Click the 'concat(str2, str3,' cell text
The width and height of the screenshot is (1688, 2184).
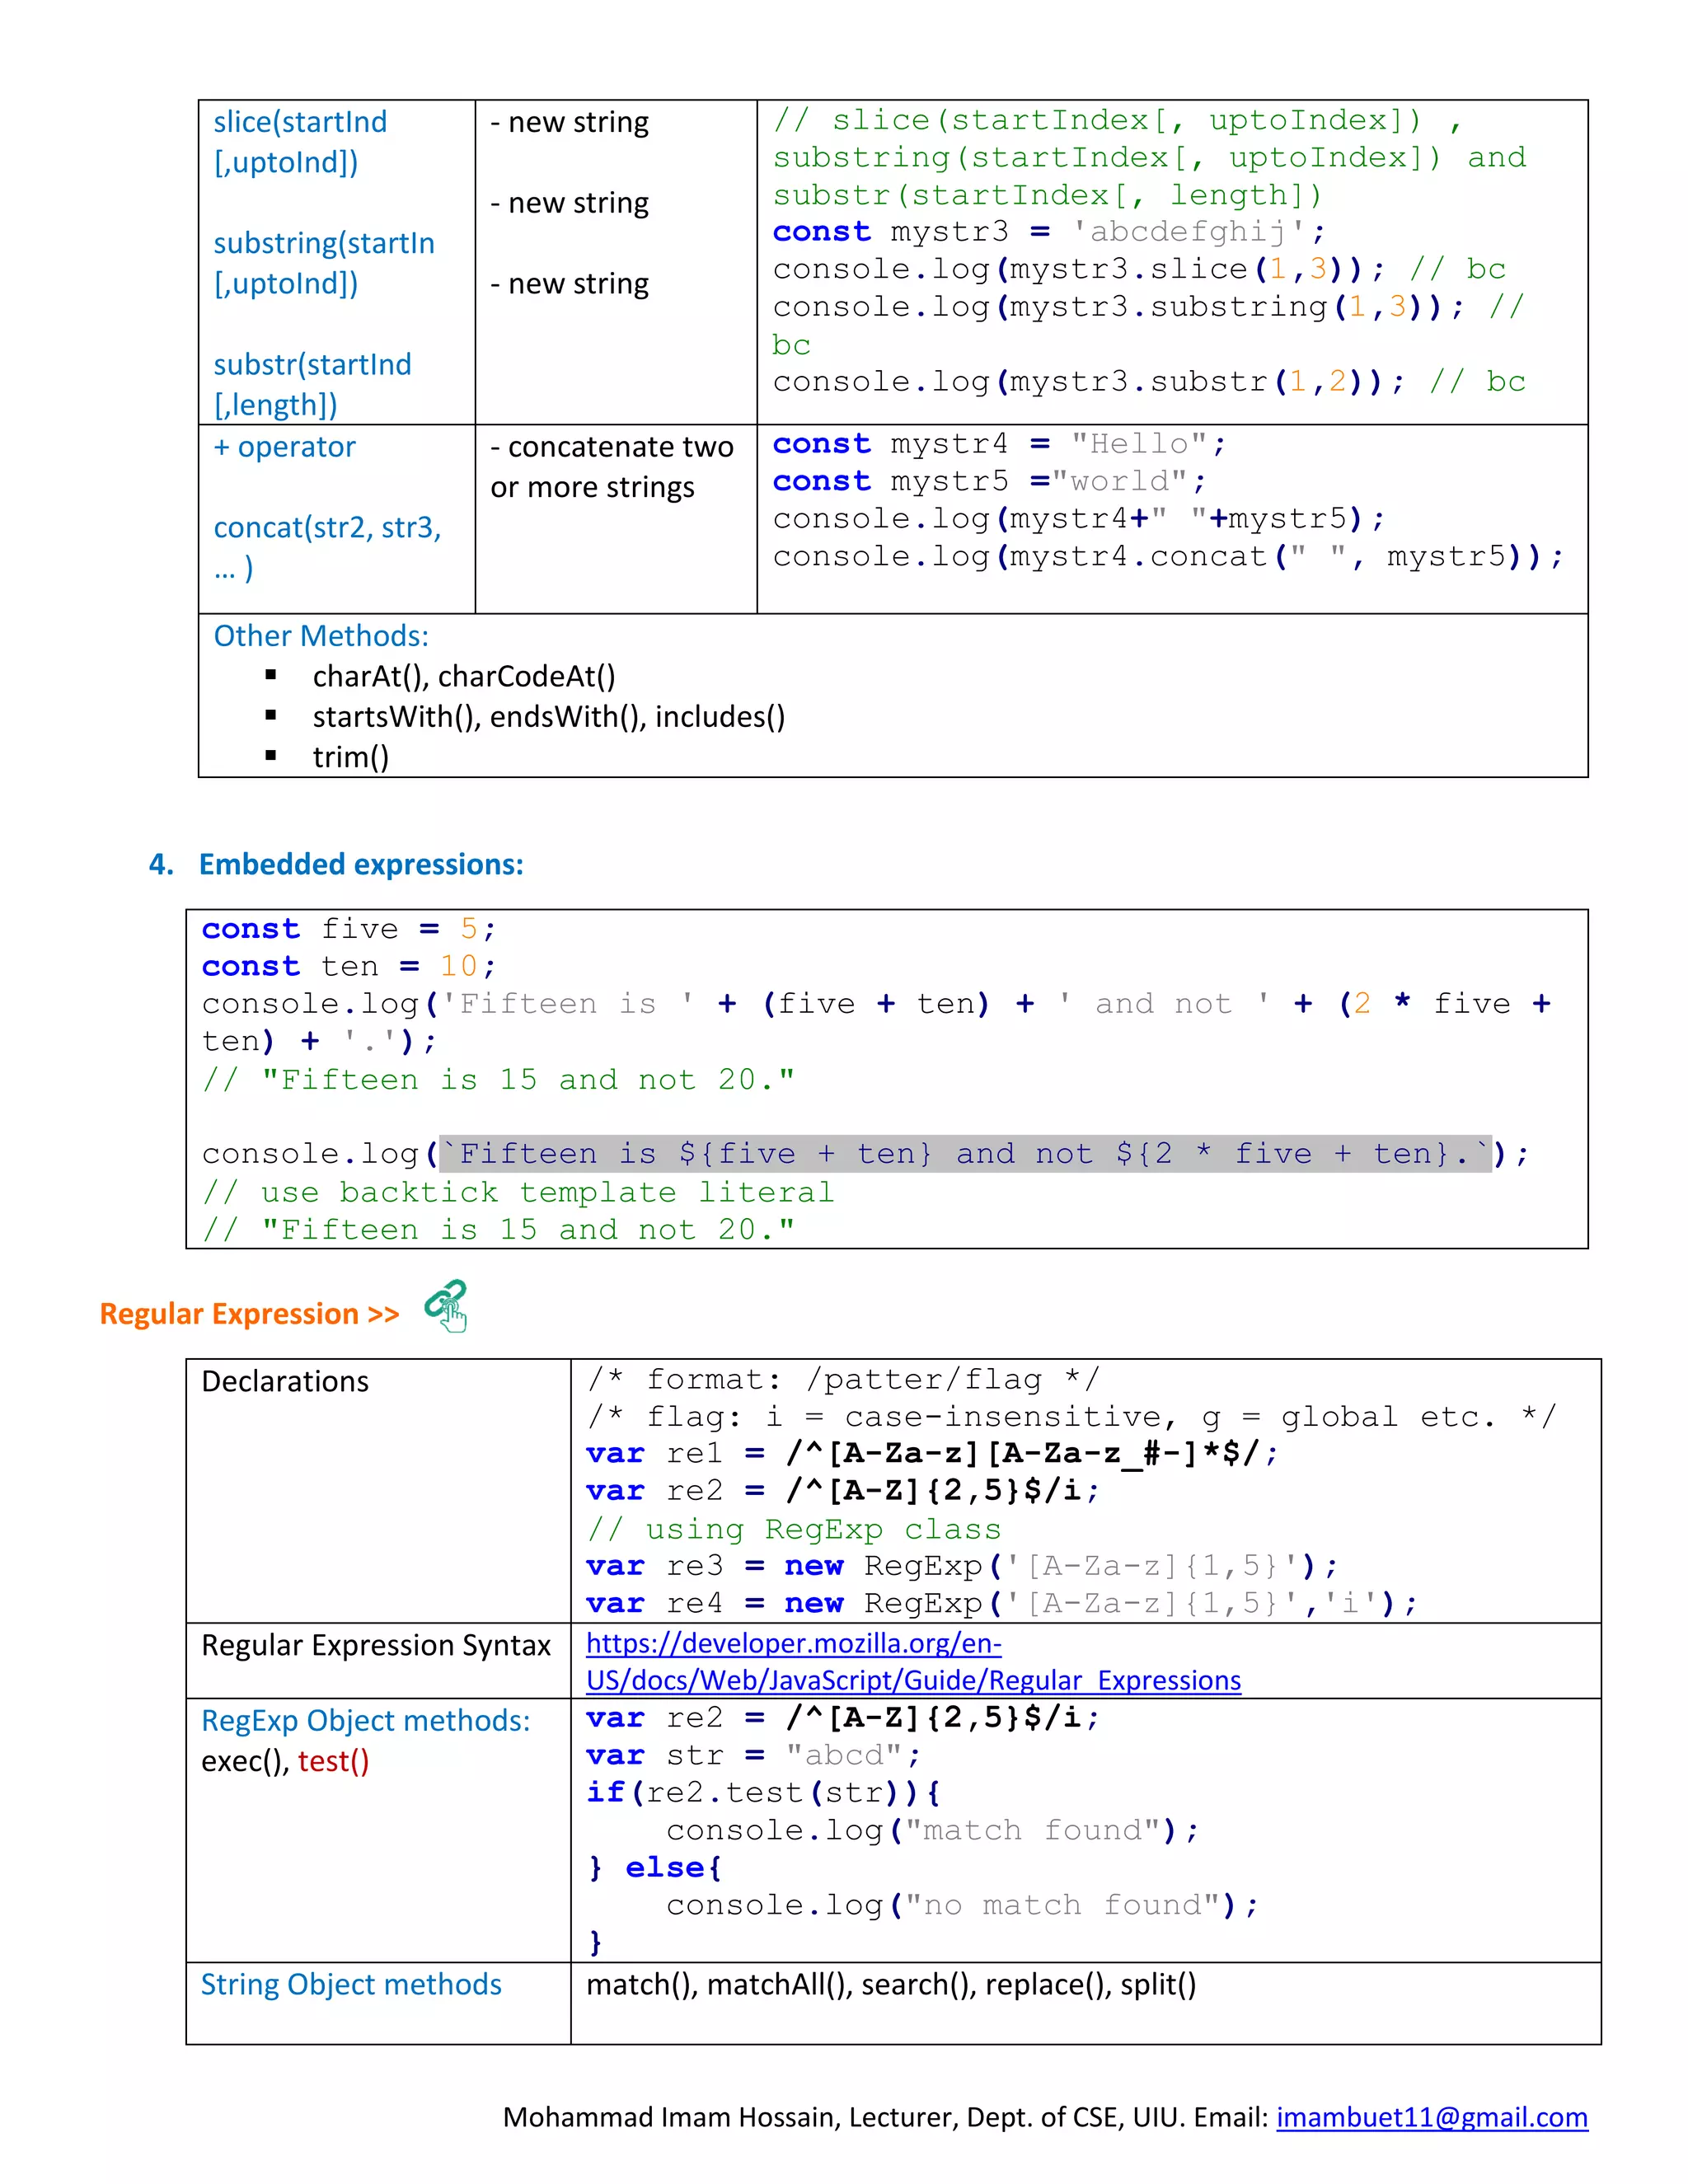[327, 527]
